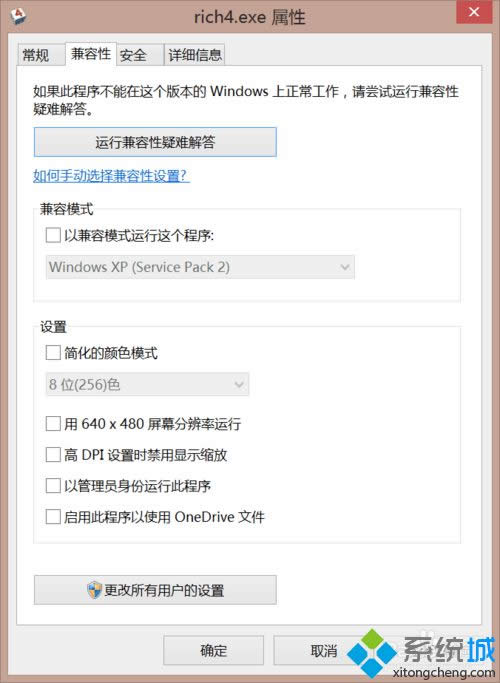Click the arrow of the compatibility mode combo box
This screenshot has width=500, height=683.
[345, 267]
